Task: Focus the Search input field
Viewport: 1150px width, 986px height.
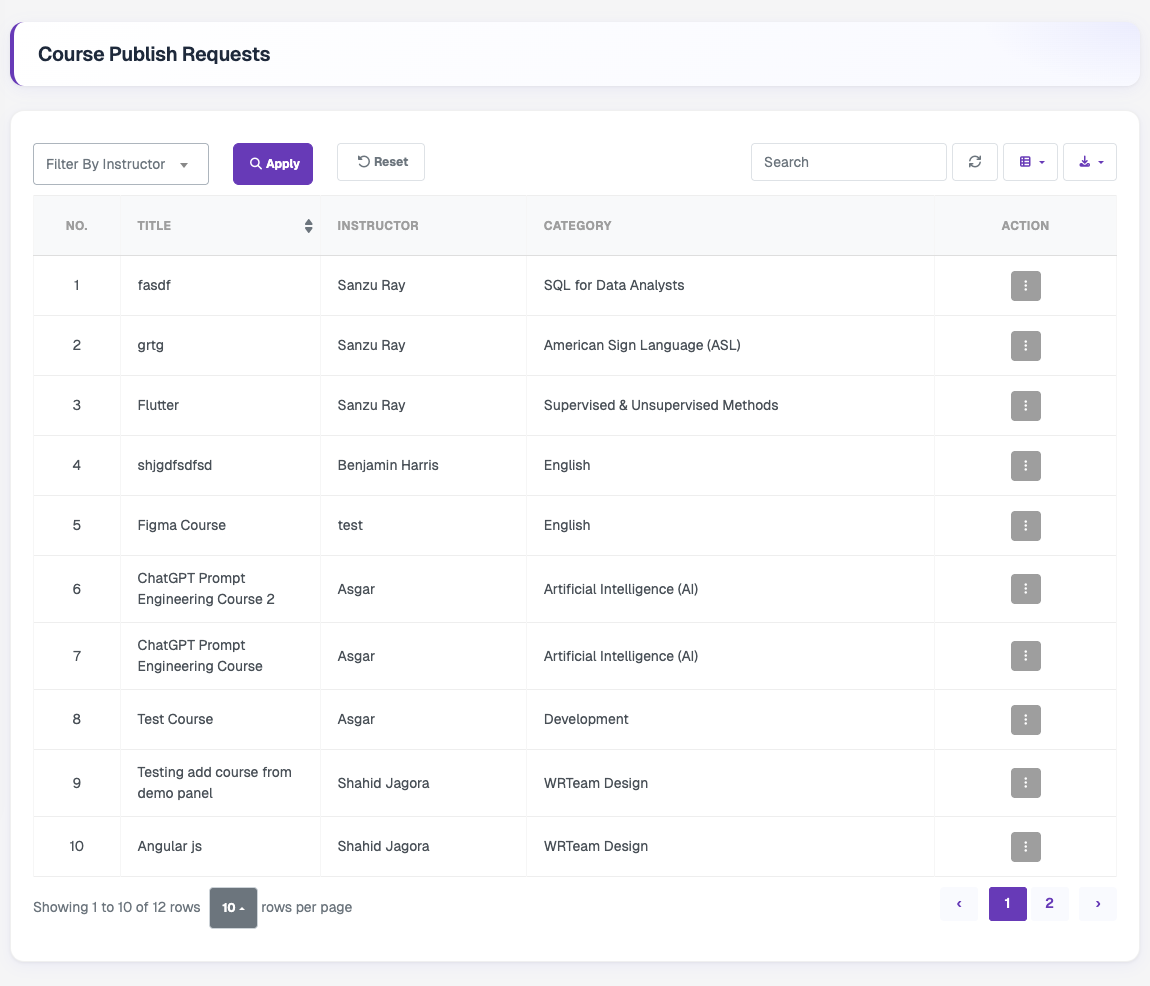Action: click(x=849, y=162)
